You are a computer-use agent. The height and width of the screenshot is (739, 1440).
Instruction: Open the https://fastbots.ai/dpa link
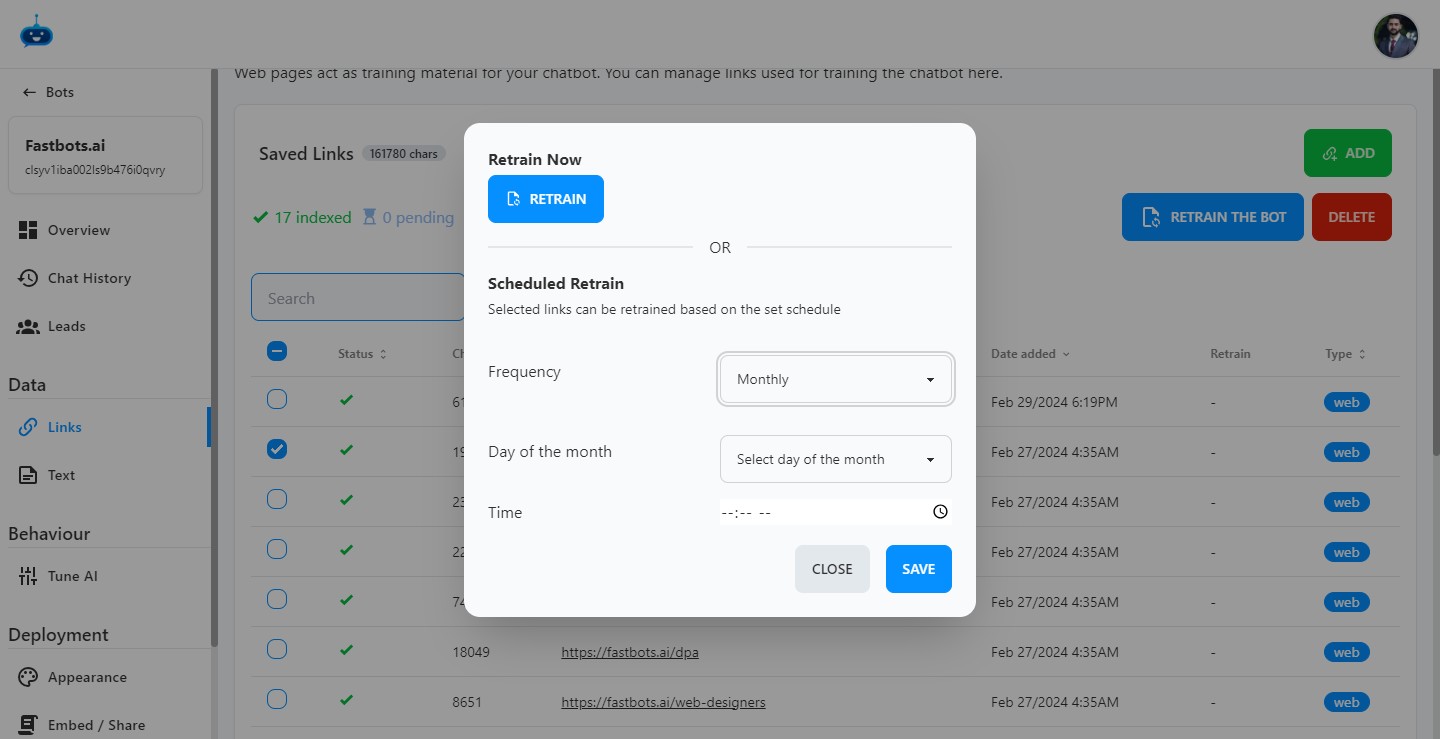[629, 651]
